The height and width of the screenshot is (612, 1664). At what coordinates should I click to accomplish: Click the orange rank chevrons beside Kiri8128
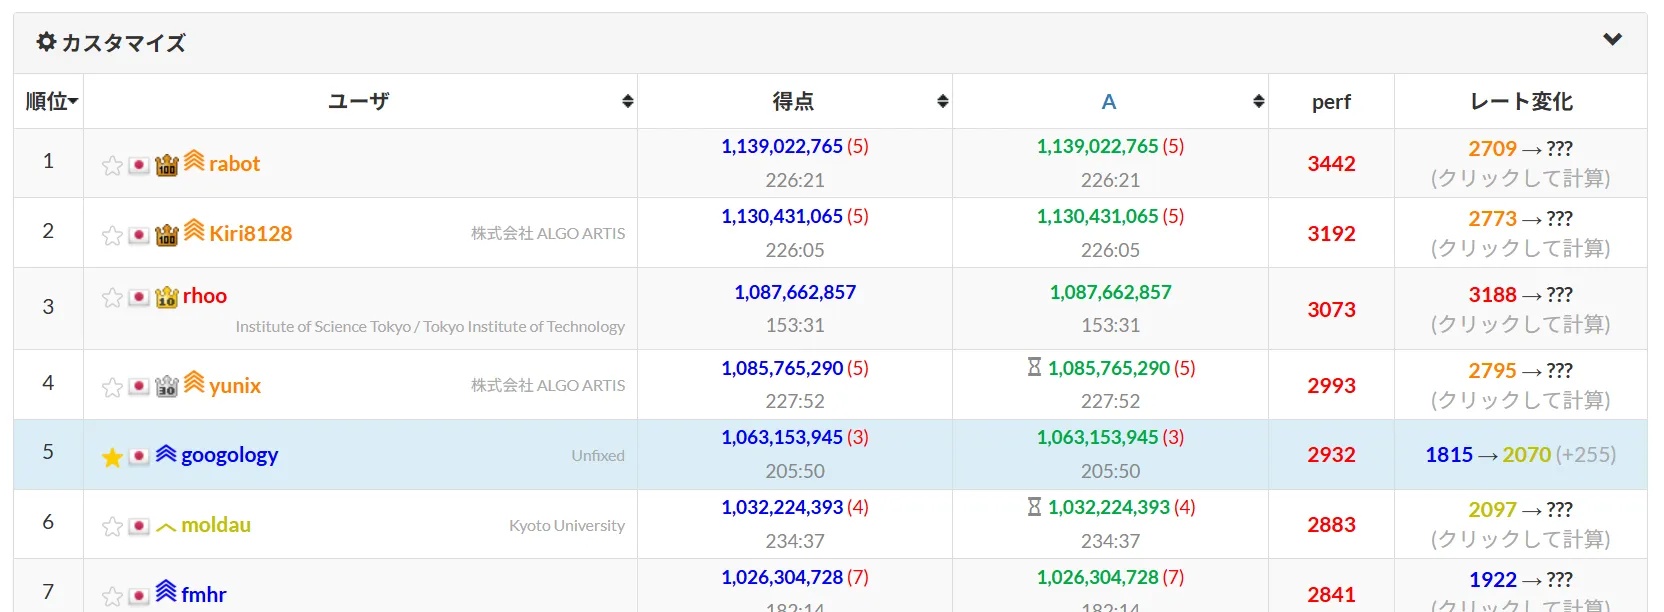point(194,230)
